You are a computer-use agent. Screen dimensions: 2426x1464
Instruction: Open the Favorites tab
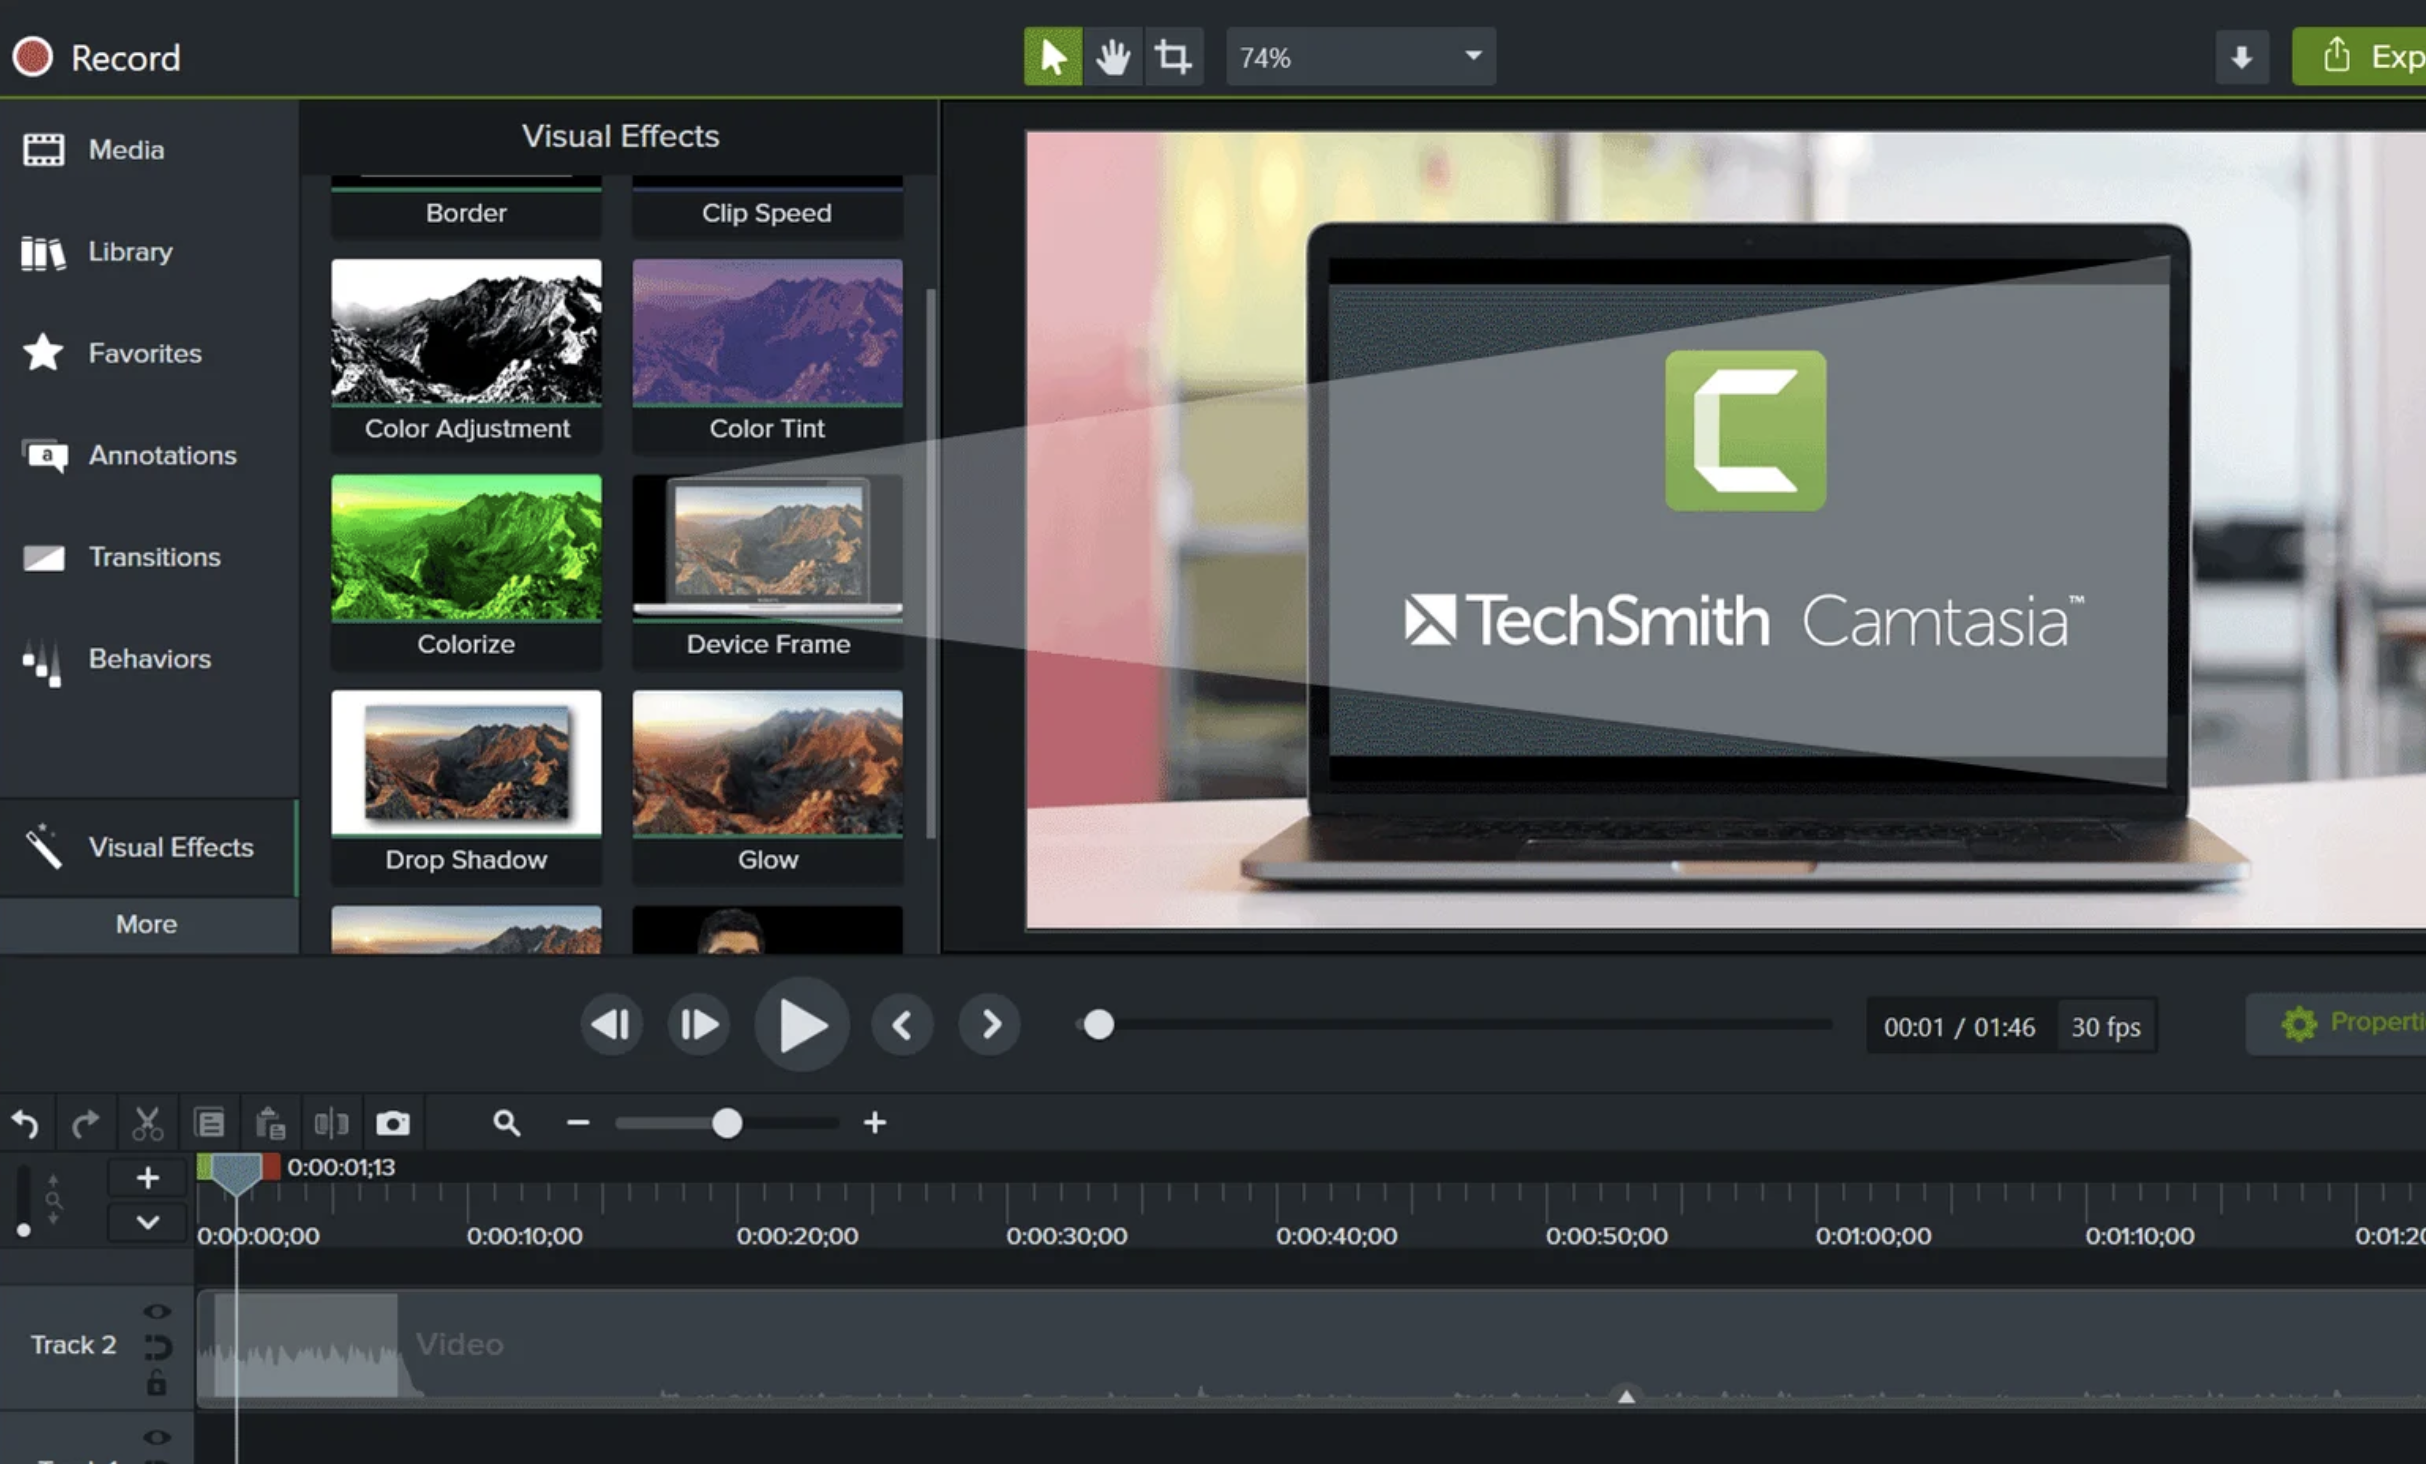click(148, 353)
